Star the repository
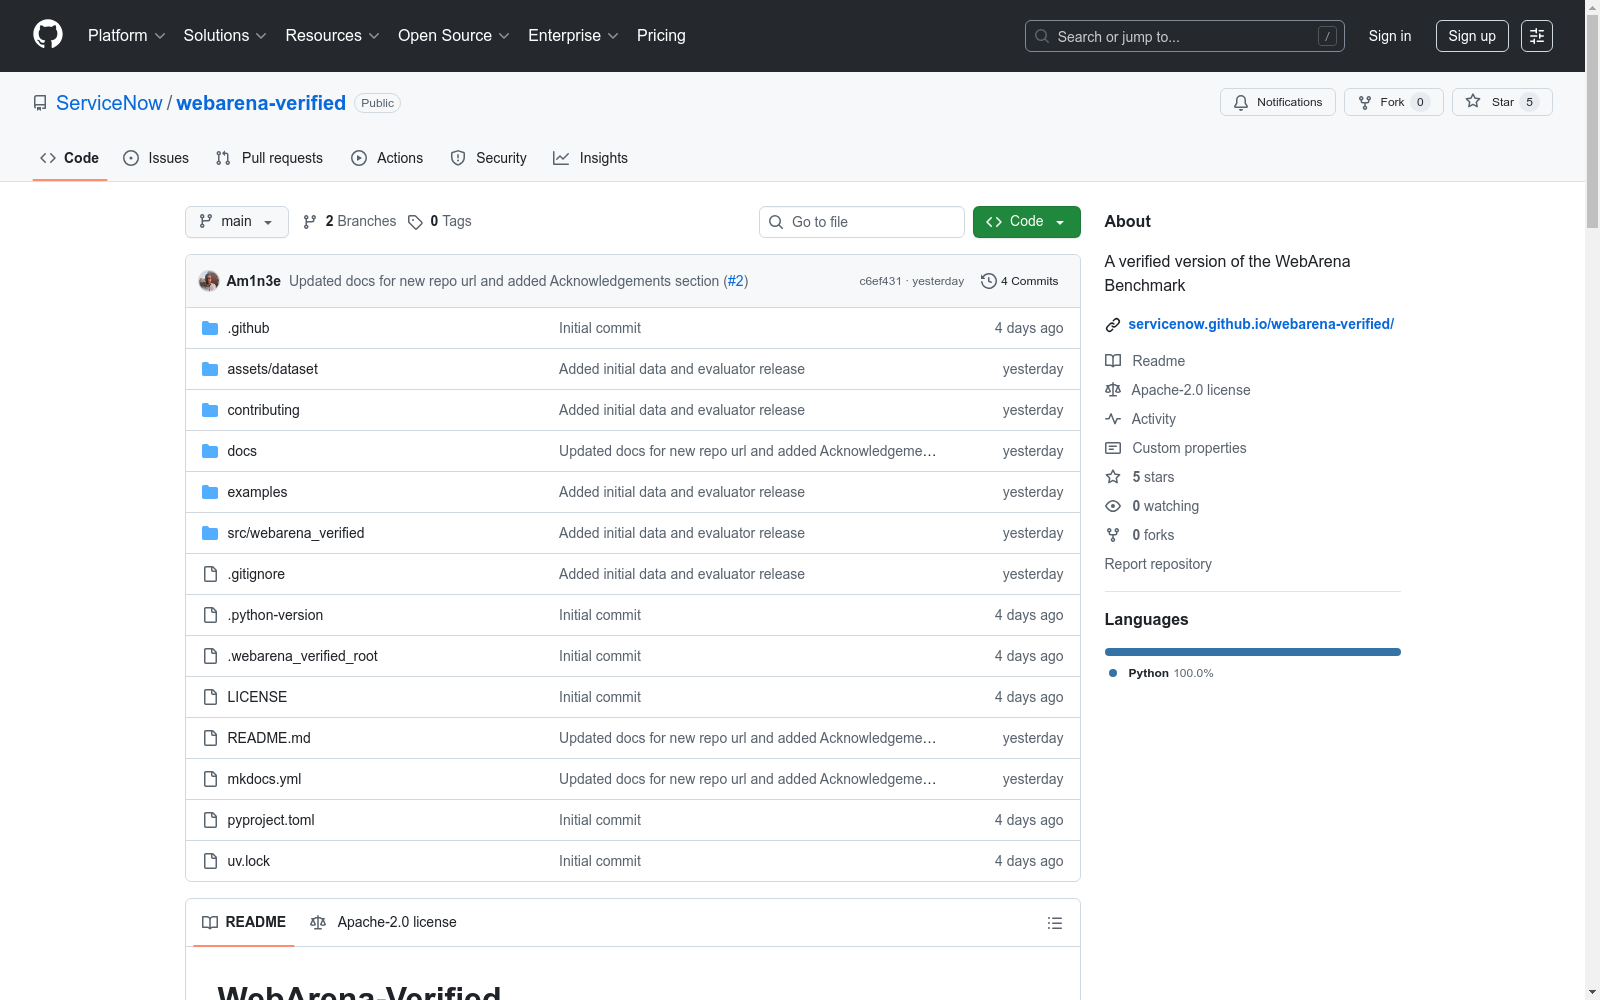This screenshot has height=1000, width=1600. pyautogui.click(x=1502, y=102)
